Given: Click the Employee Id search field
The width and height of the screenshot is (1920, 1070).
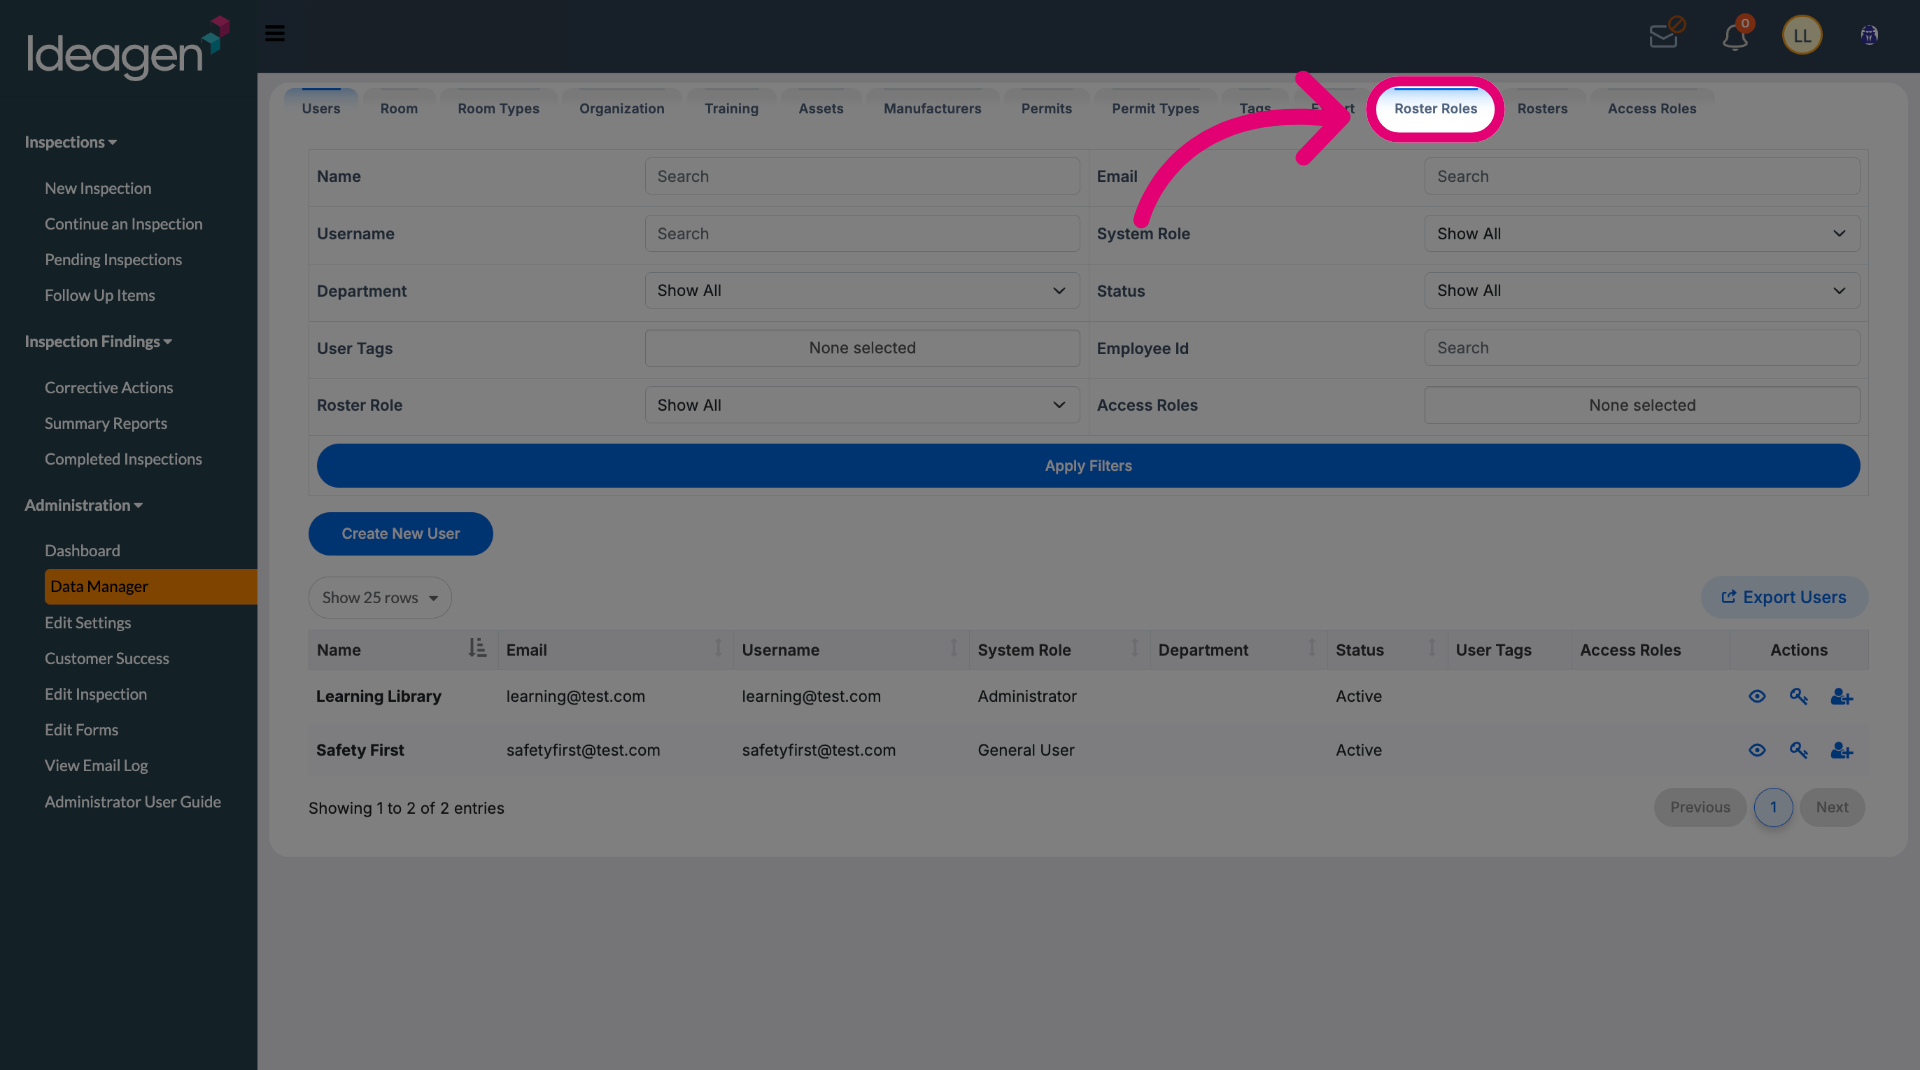Looking at the screenshot, I should [1642, 348].
